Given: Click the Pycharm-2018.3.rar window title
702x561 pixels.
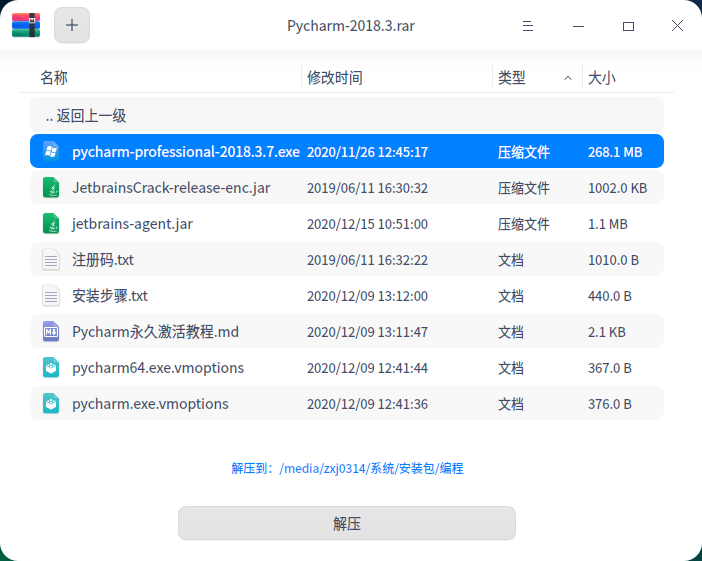Looking at the screenshot, I should pos(351,26).
